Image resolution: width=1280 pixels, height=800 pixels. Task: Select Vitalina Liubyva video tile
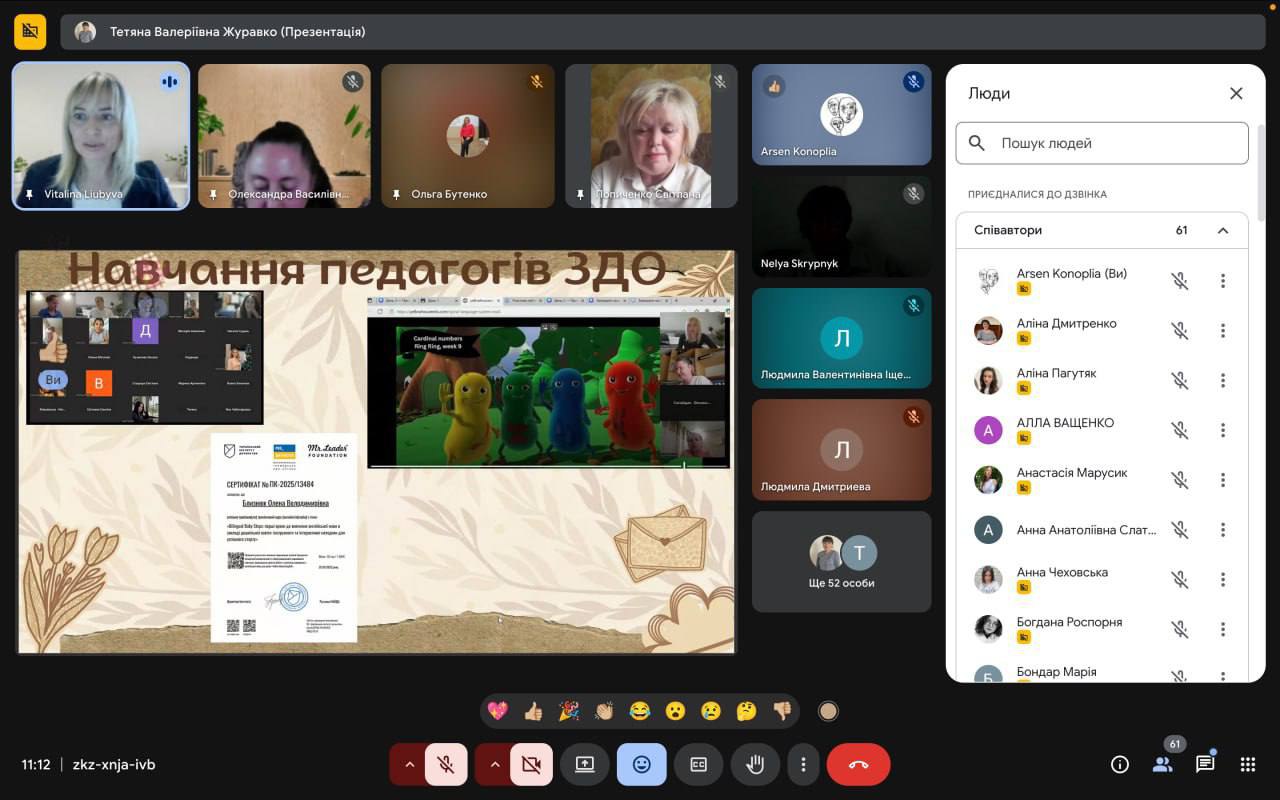tap(101, 136)
